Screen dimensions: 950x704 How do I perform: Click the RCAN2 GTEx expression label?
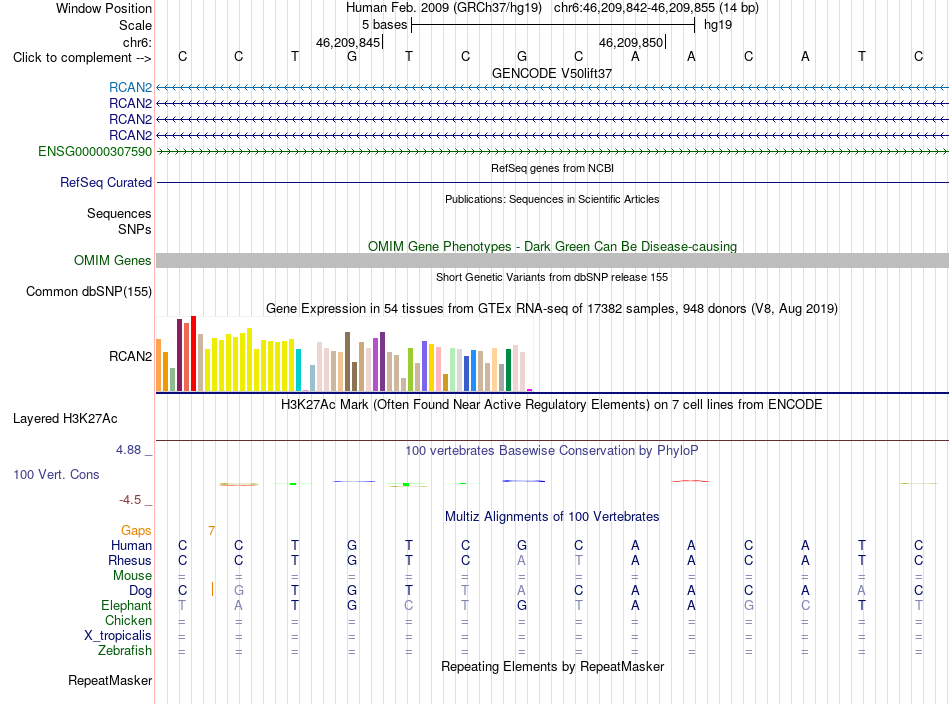coord(130,356)
